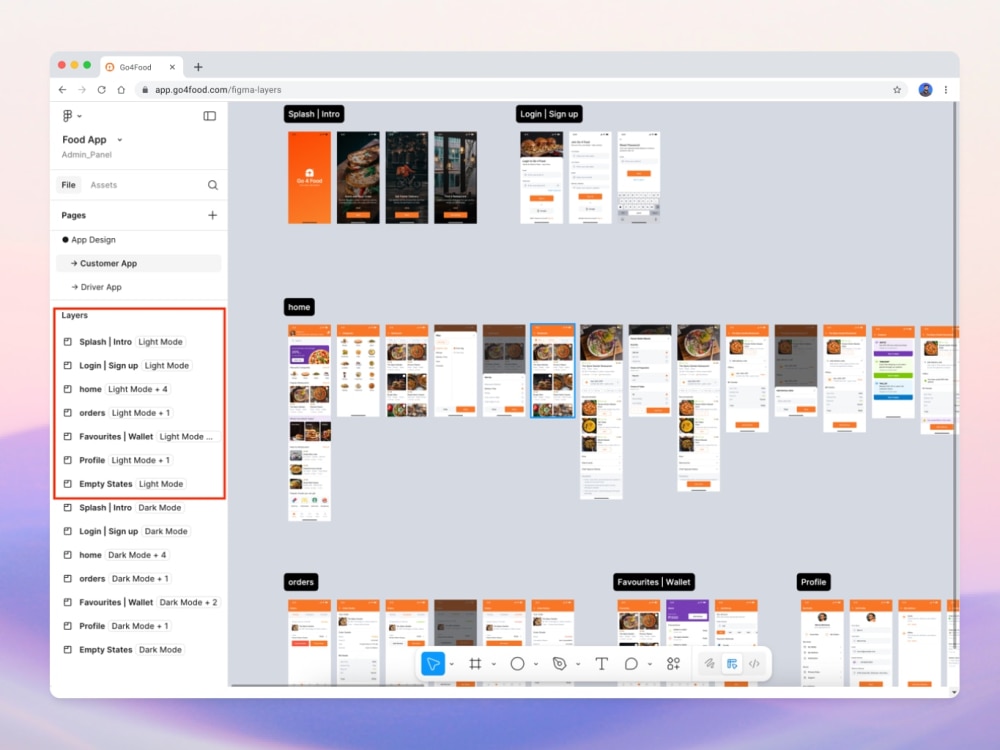Switch to the Assets tab

(x=103, y=185)
